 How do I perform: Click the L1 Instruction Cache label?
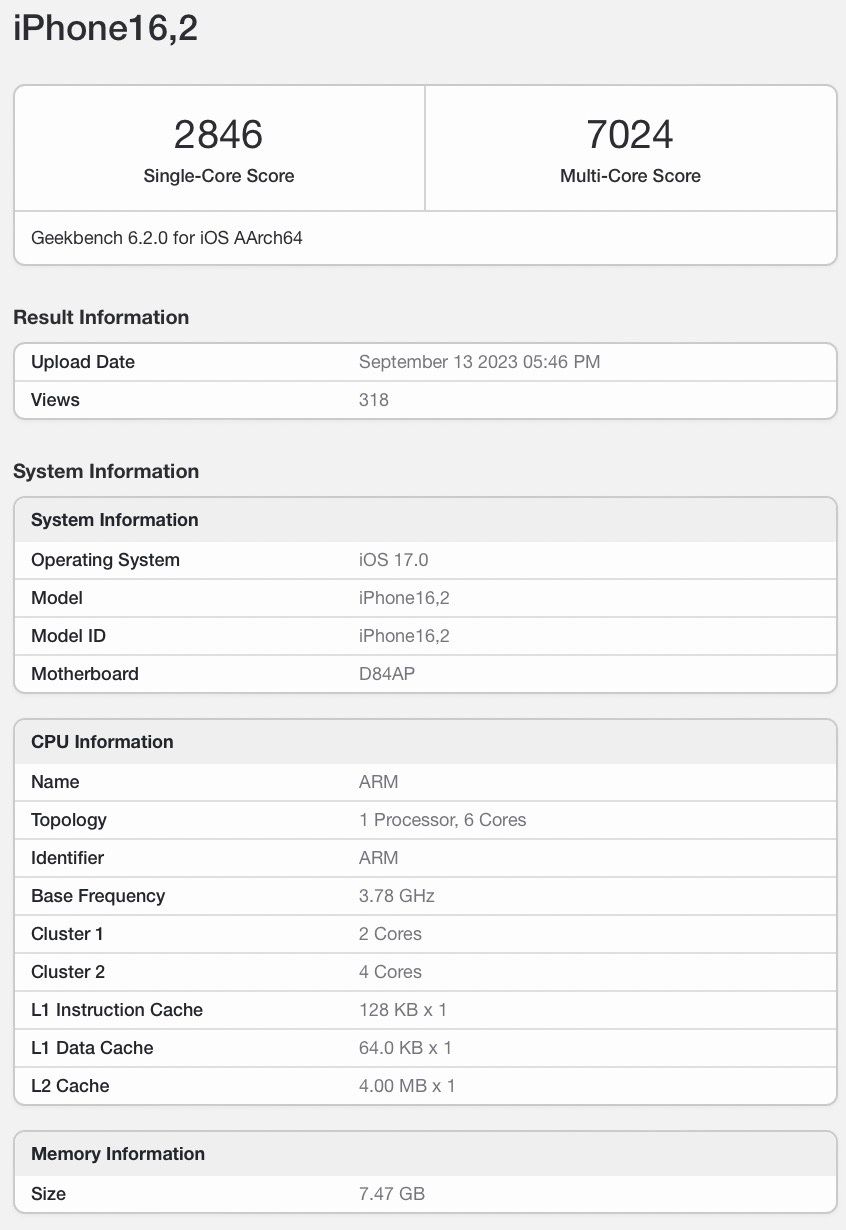[x=117, y=1010]
